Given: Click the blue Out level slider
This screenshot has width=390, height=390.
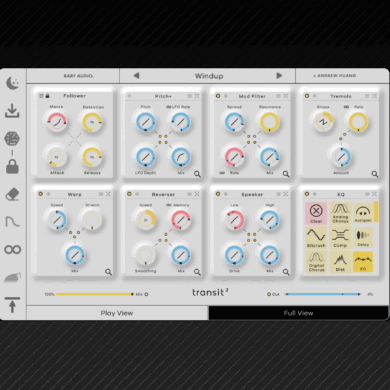Looking at the screenshot, I should click(323, 294).
